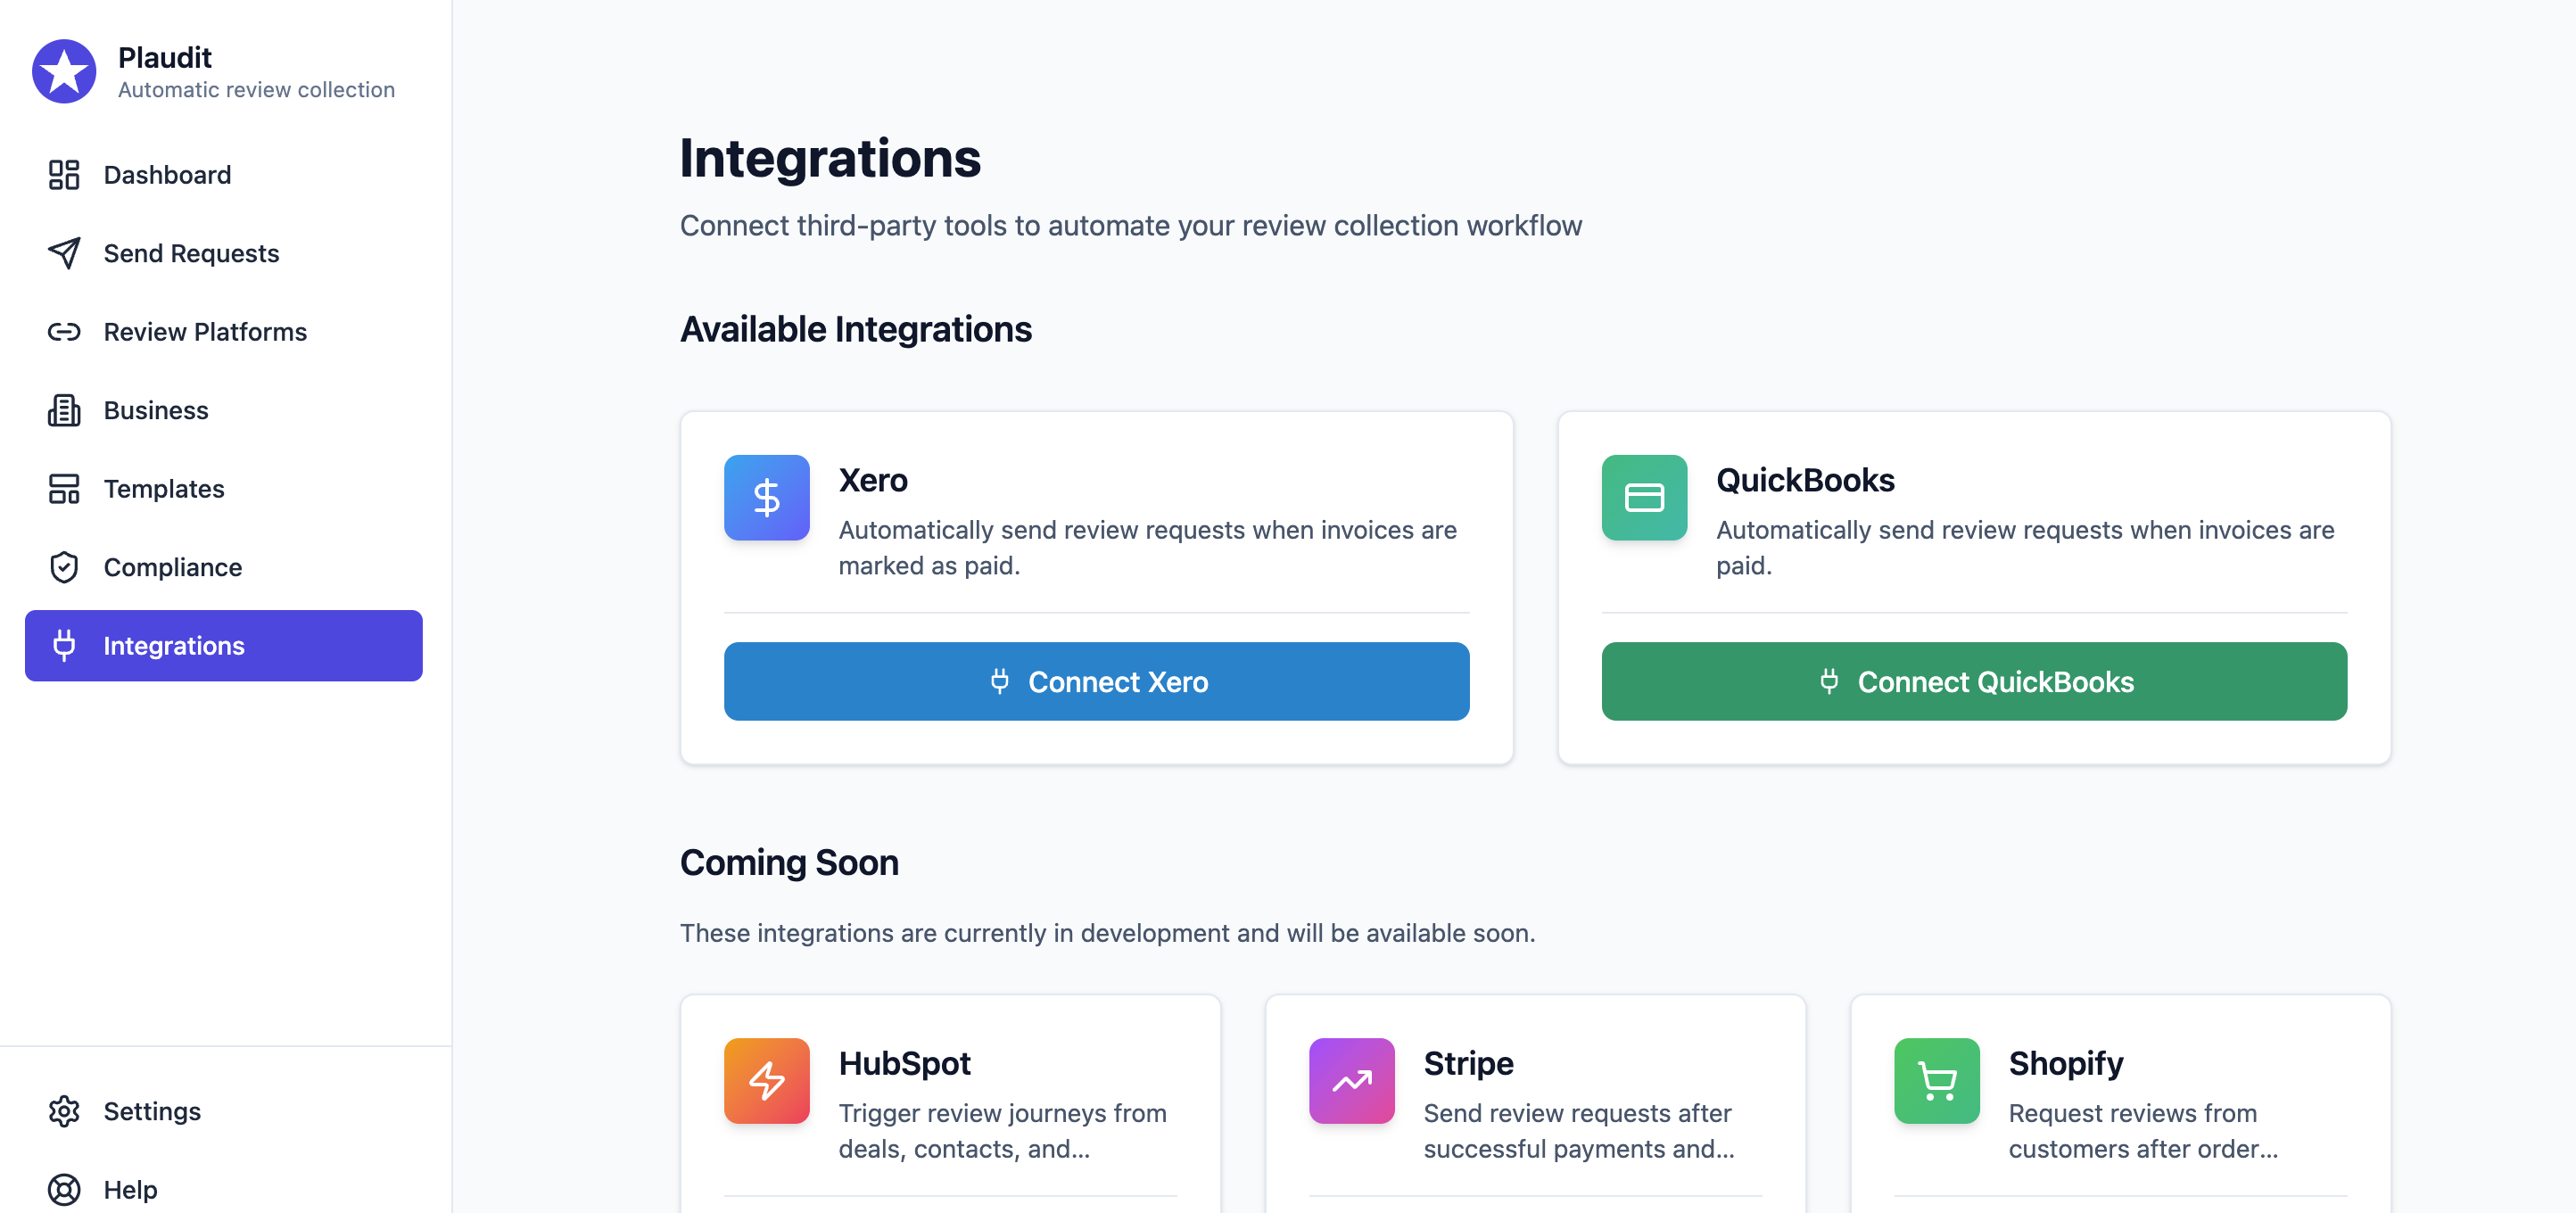This screenshot has height=1213, width=2576.
Task: Click the Dashboard grid icon
Action: click(x=64, y=175)
